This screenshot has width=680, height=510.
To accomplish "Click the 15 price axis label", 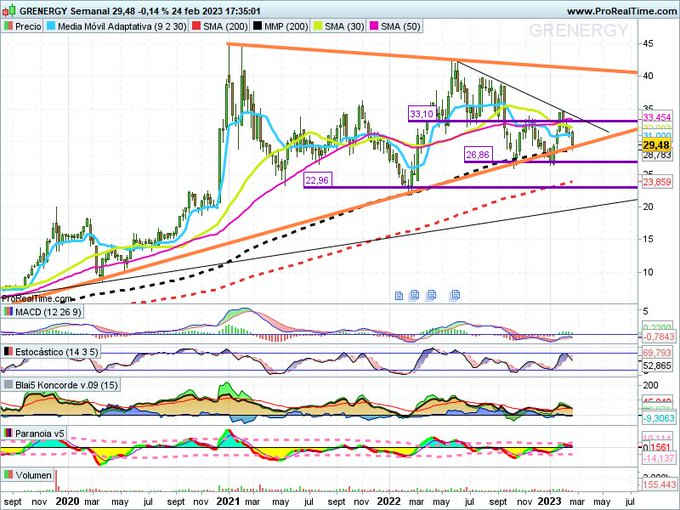I will [x=648, y=239].
